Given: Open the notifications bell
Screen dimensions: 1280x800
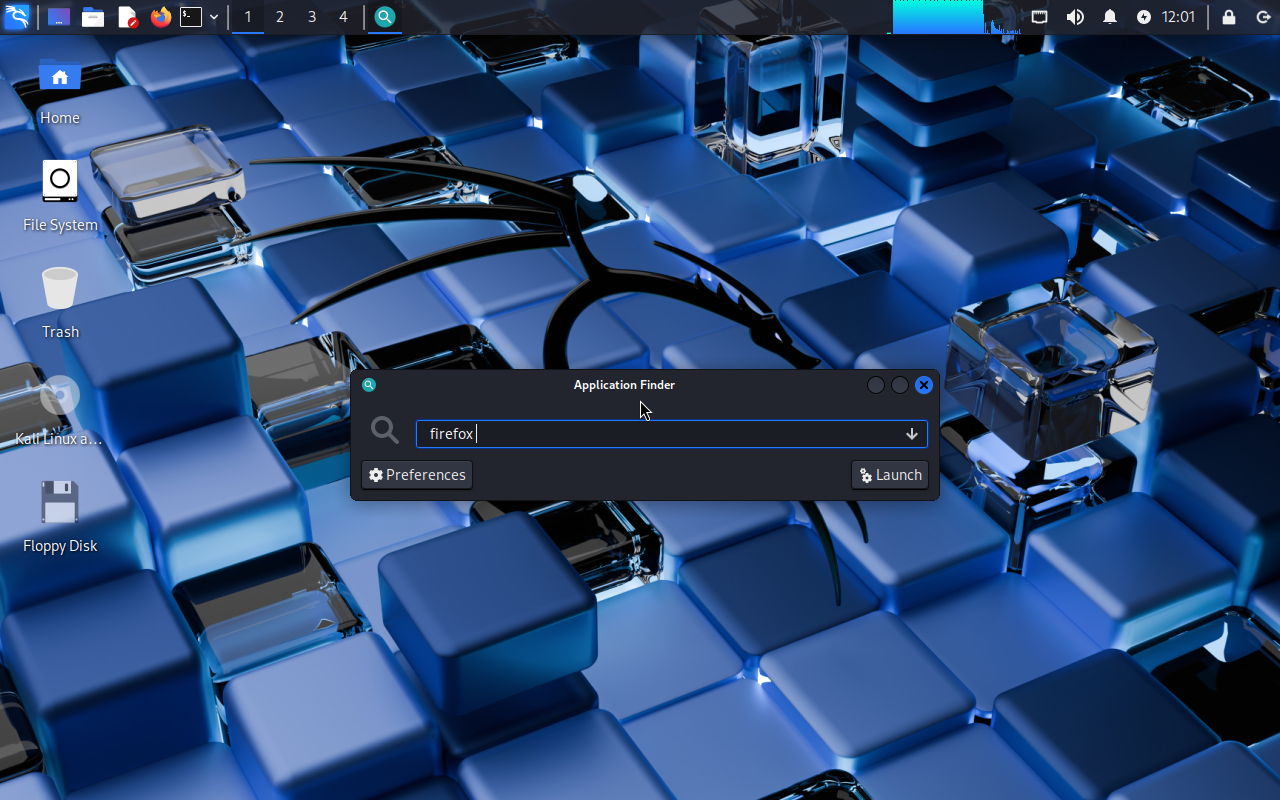Looking at the screenshot, I should (x=1109, y=17).
